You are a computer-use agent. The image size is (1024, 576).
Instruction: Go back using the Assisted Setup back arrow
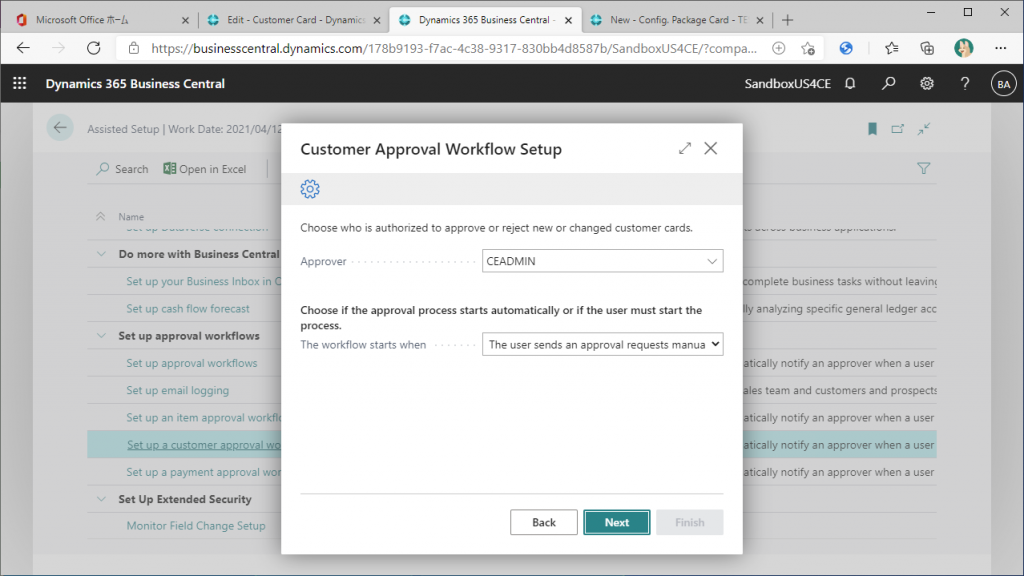(60, 128)
